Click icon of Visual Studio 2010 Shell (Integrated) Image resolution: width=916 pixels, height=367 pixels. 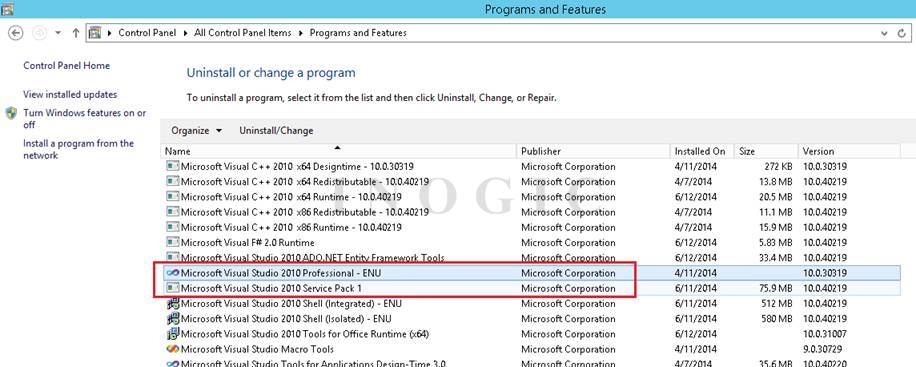coord(172,303)
